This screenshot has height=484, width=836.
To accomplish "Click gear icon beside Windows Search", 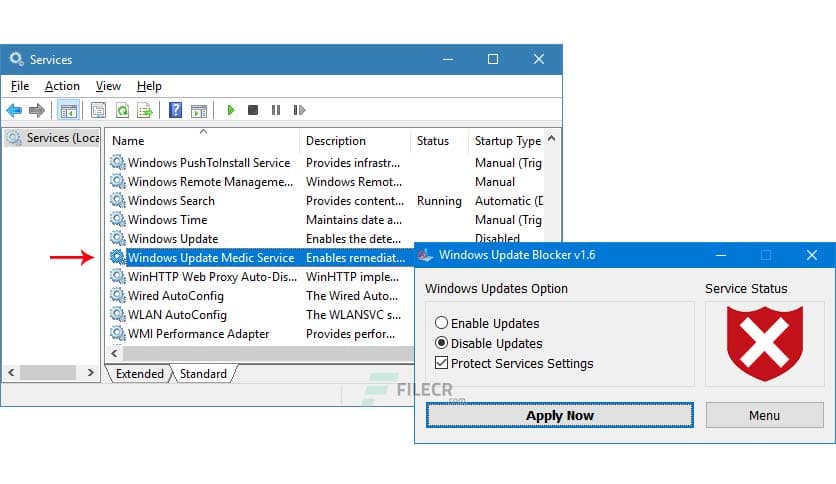I will click(117, 200).
